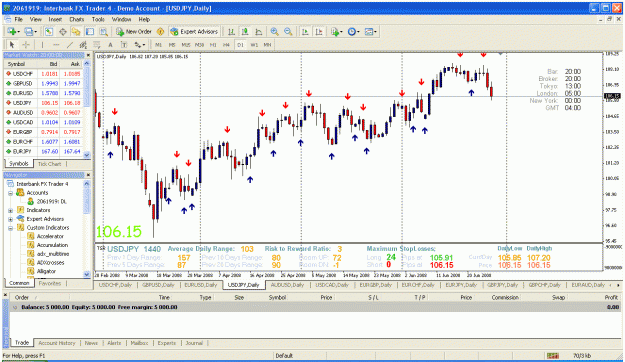
Task: Click the New Chart icon
Action: tap(12, 31)
